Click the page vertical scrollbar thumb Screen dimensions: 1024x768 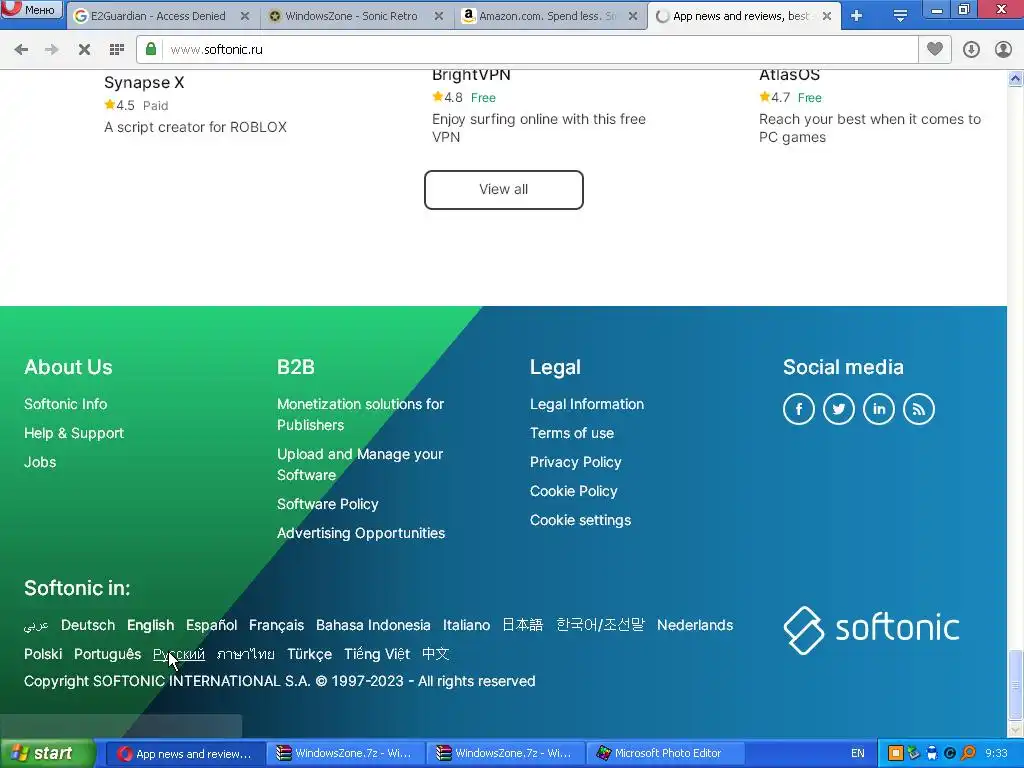[x=1016, y=683]
